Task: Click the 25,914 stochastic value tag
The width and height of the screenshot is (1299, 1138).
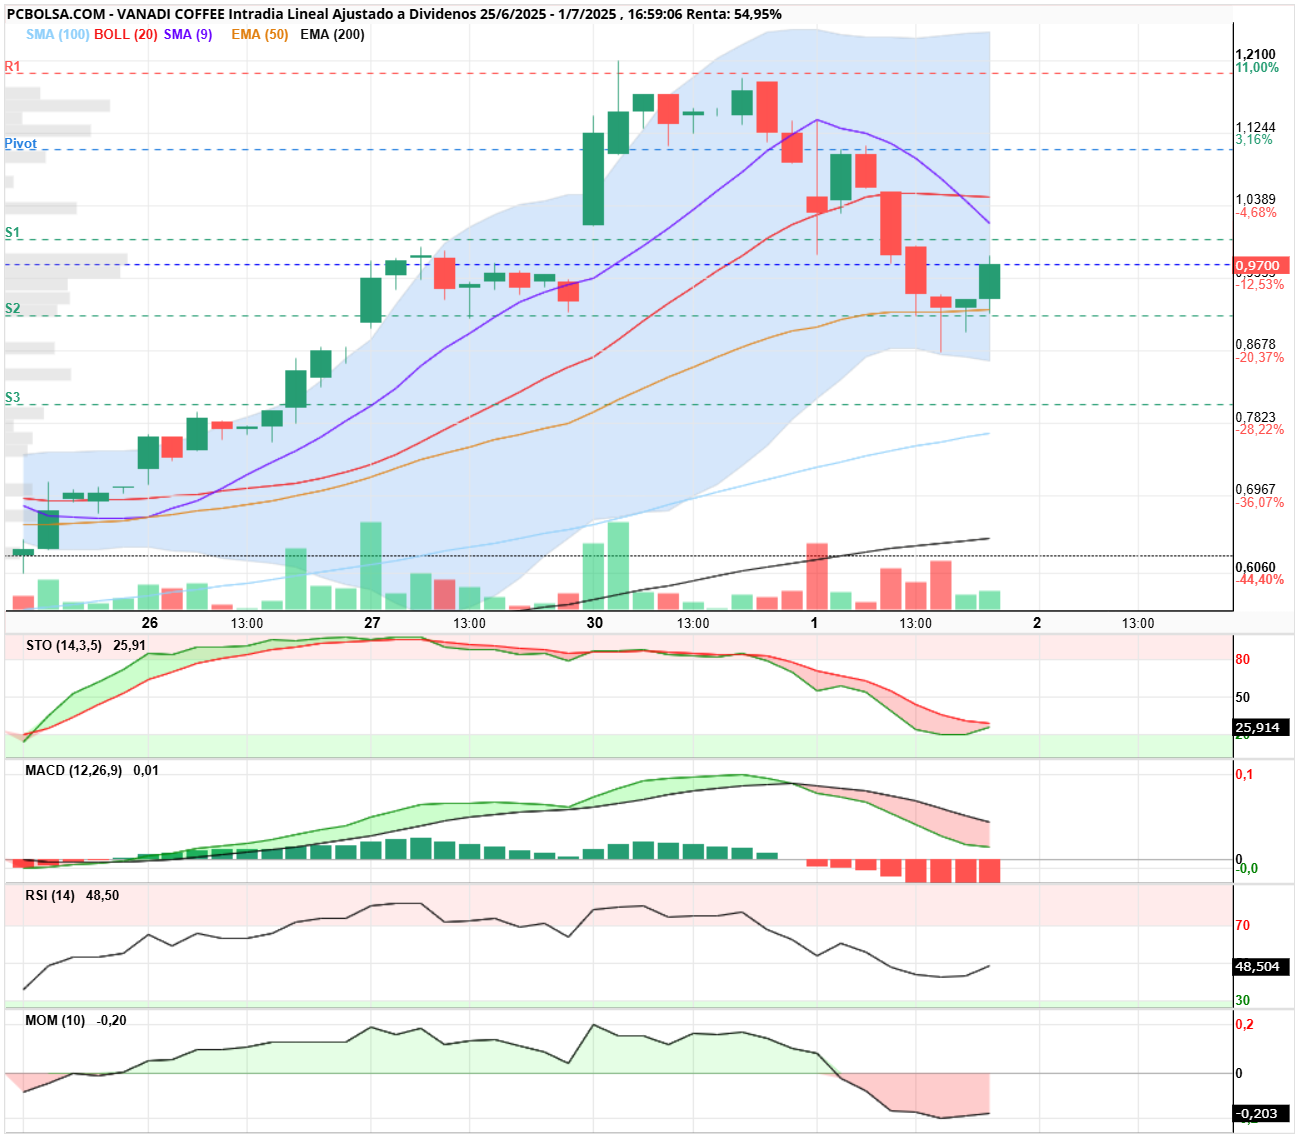Action: tap(1261, 727)
